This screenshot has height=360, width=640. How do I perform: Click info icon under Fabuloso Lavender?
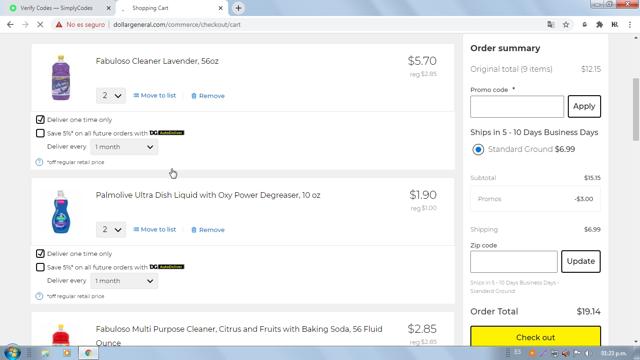(39, 162)
